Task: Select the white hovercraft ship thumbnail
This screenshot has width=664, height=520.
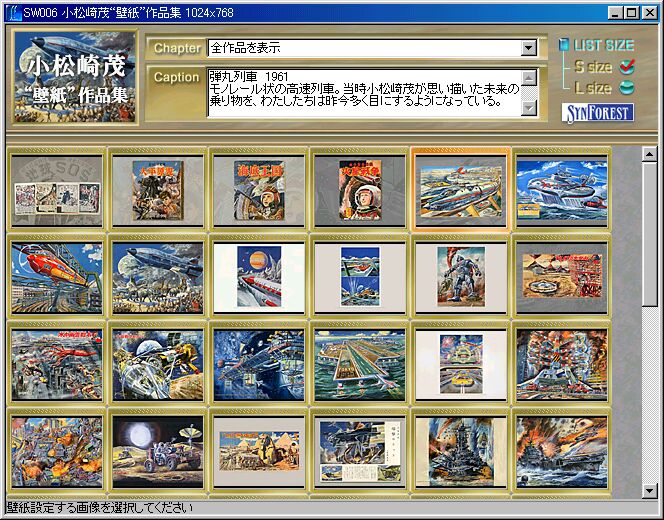Action: click(562, 191)
